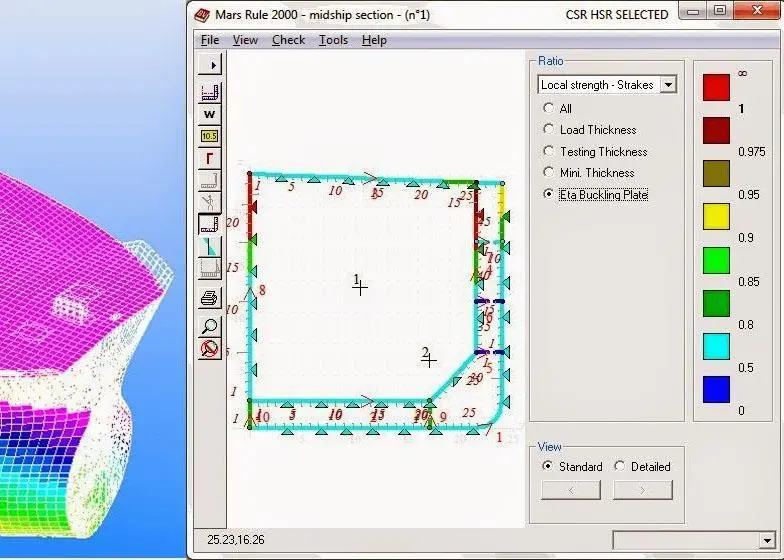Click the printer icon
Viewport: 784px width, 560px height.
210,298
